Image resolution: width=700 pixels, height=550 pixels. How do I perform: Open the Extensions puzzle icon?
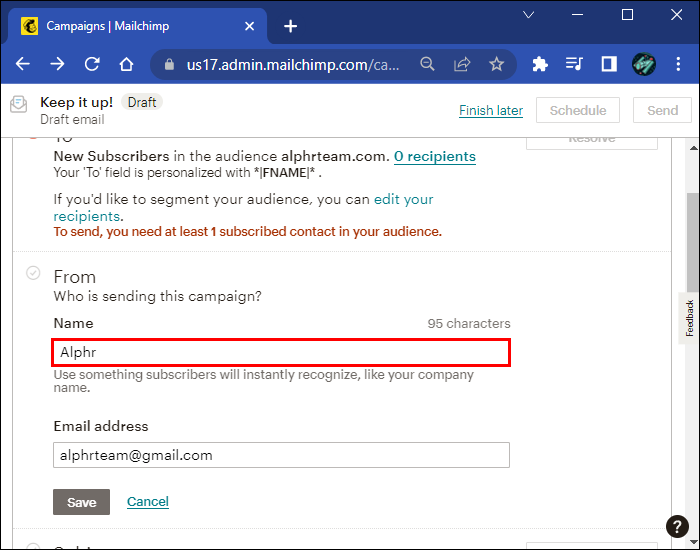click(x=540, y=64)
